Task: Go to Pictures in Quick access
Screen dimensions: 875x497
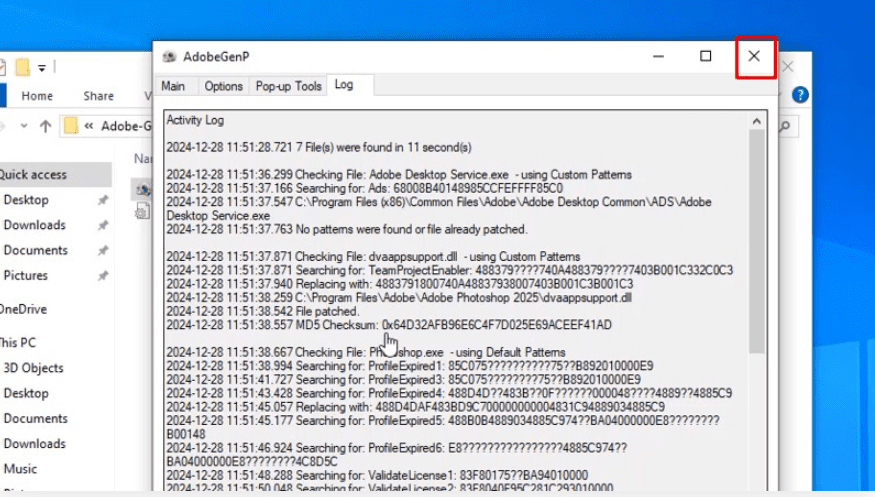Action: [25, 275]
